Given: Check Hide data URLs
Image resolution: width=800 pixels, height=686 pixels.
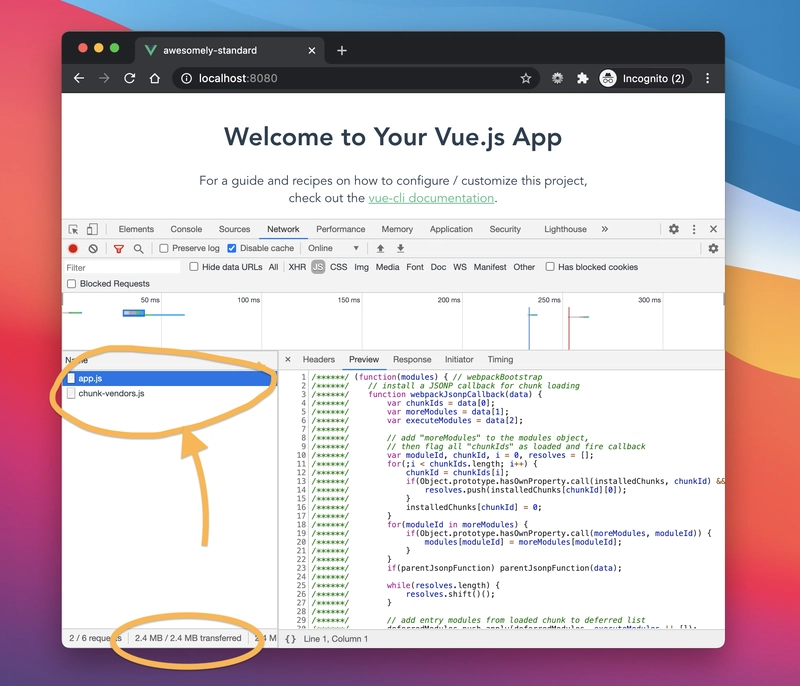Looking at the screenshot, I should (x=194, y=267).
